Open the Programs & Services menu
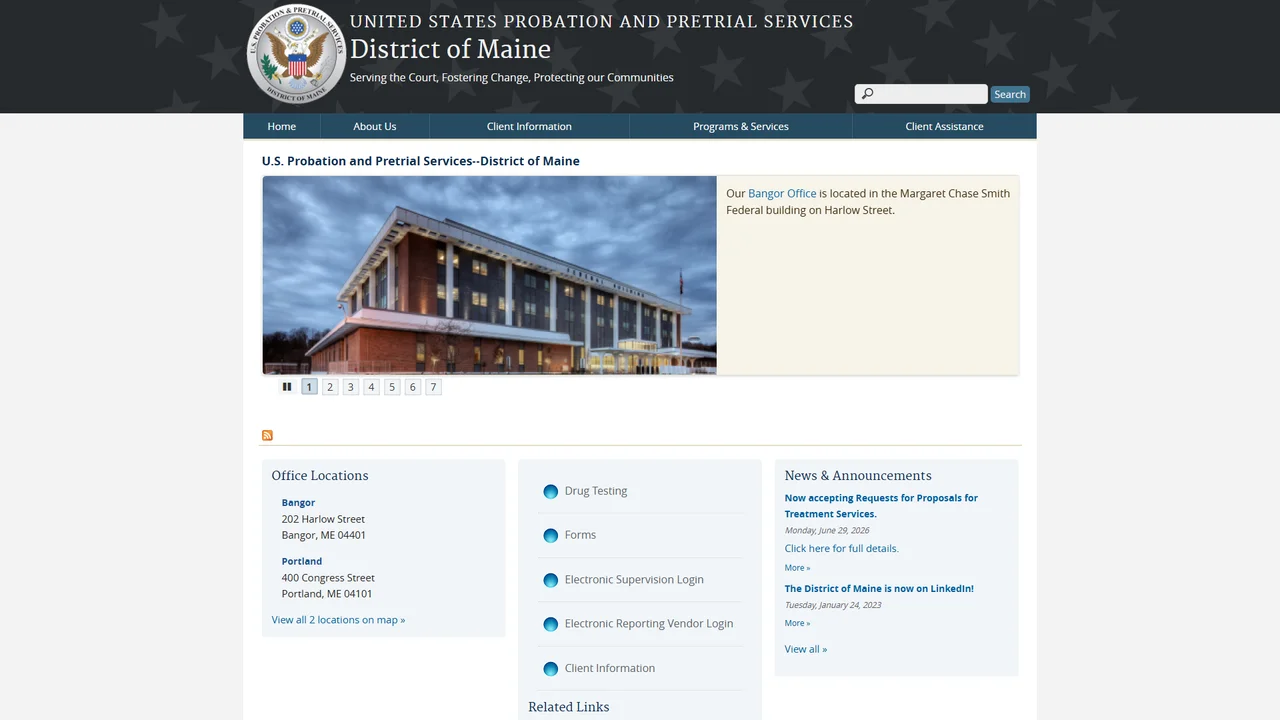The width and height of the screenshot is (1280, 720). pos(741,126)
